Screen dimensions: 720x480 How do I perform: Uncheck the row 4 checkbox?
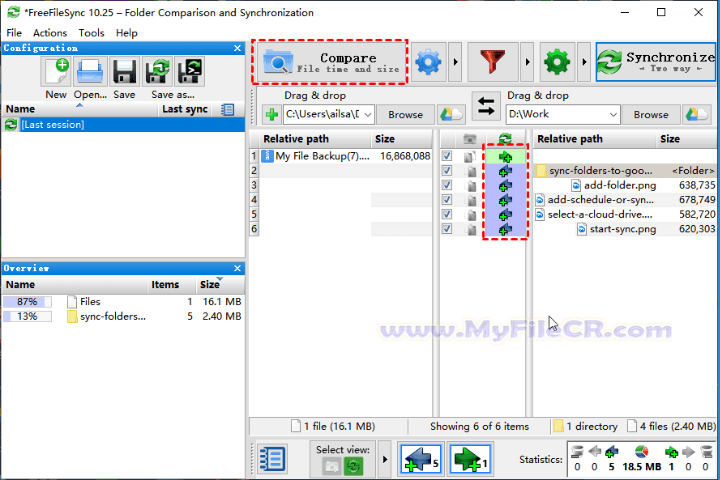click(447, 200)
